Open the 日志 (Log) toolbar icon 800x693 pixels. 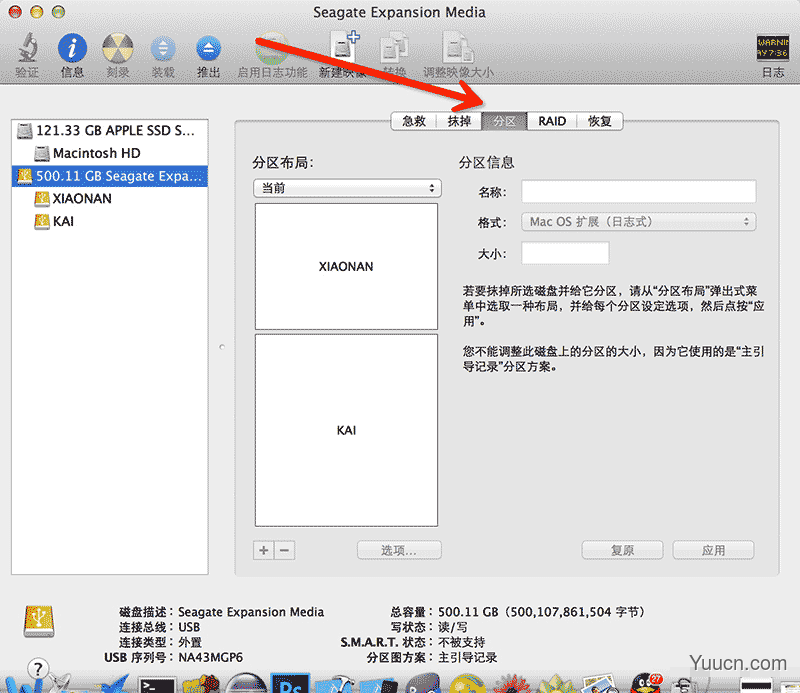click(772, 48)
